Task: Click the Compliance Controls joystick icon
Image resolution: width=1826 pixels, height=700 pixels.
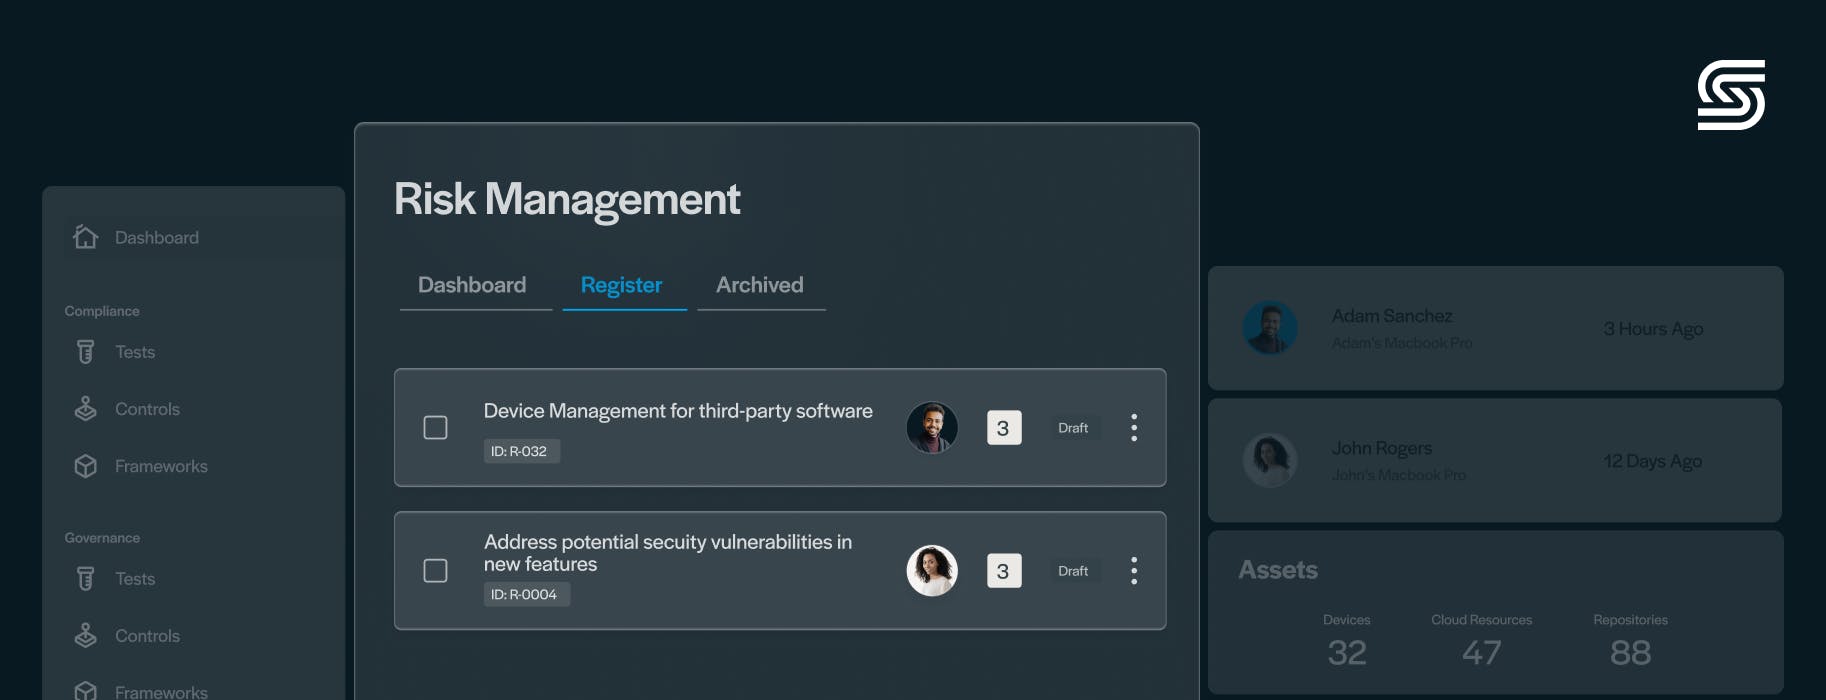Action: pyautogui.click(x=86, y=409)
